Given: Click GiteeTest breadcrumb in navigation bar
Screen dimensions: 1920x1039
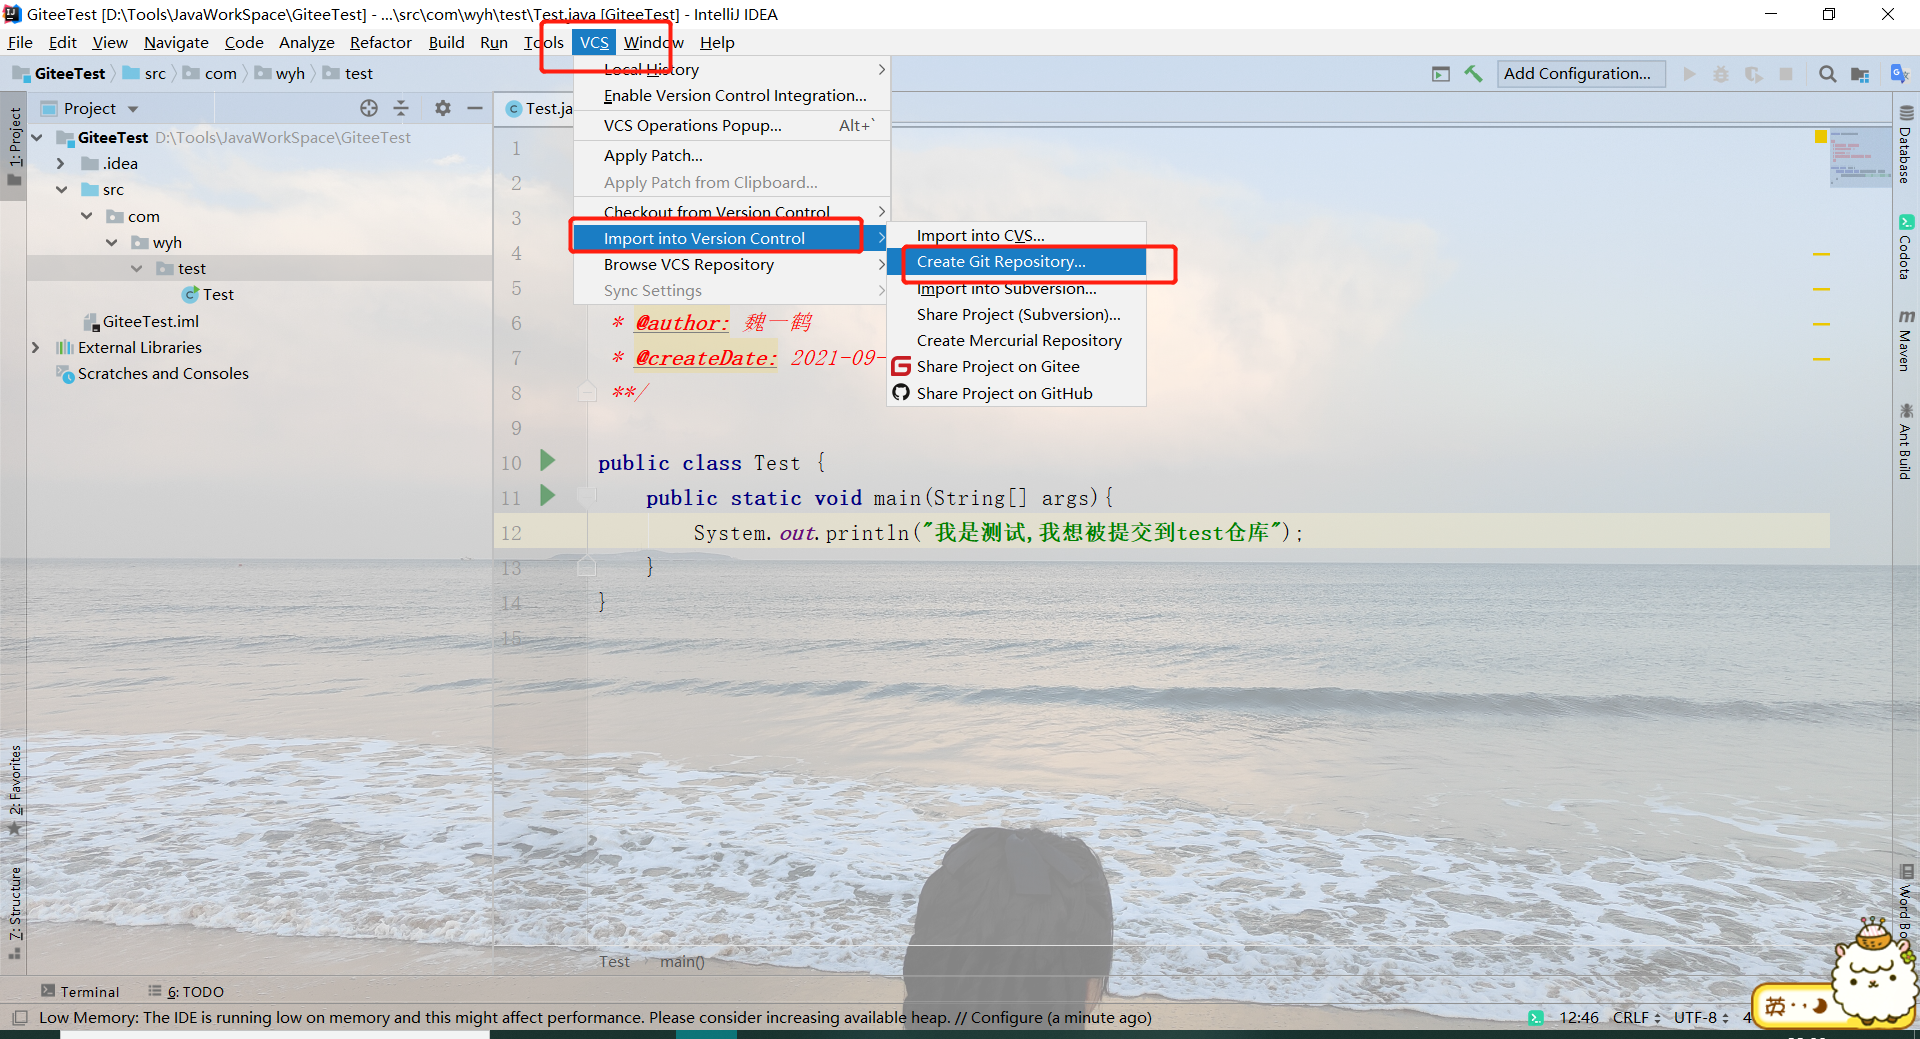Looking at the screenshot, I should point(59,74).
